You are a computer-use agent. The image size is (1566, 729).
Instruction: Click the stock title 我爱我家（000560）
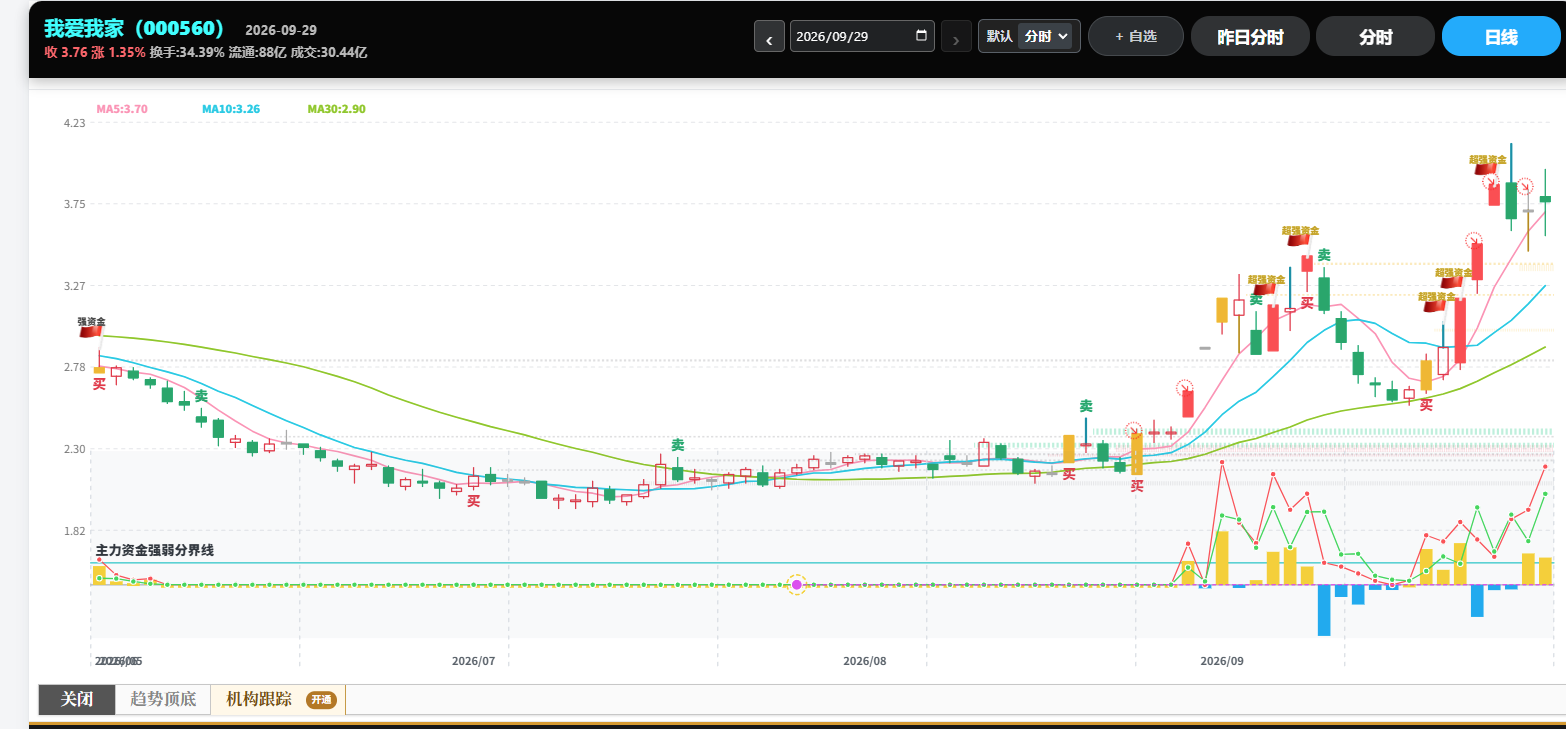[135, 28]
